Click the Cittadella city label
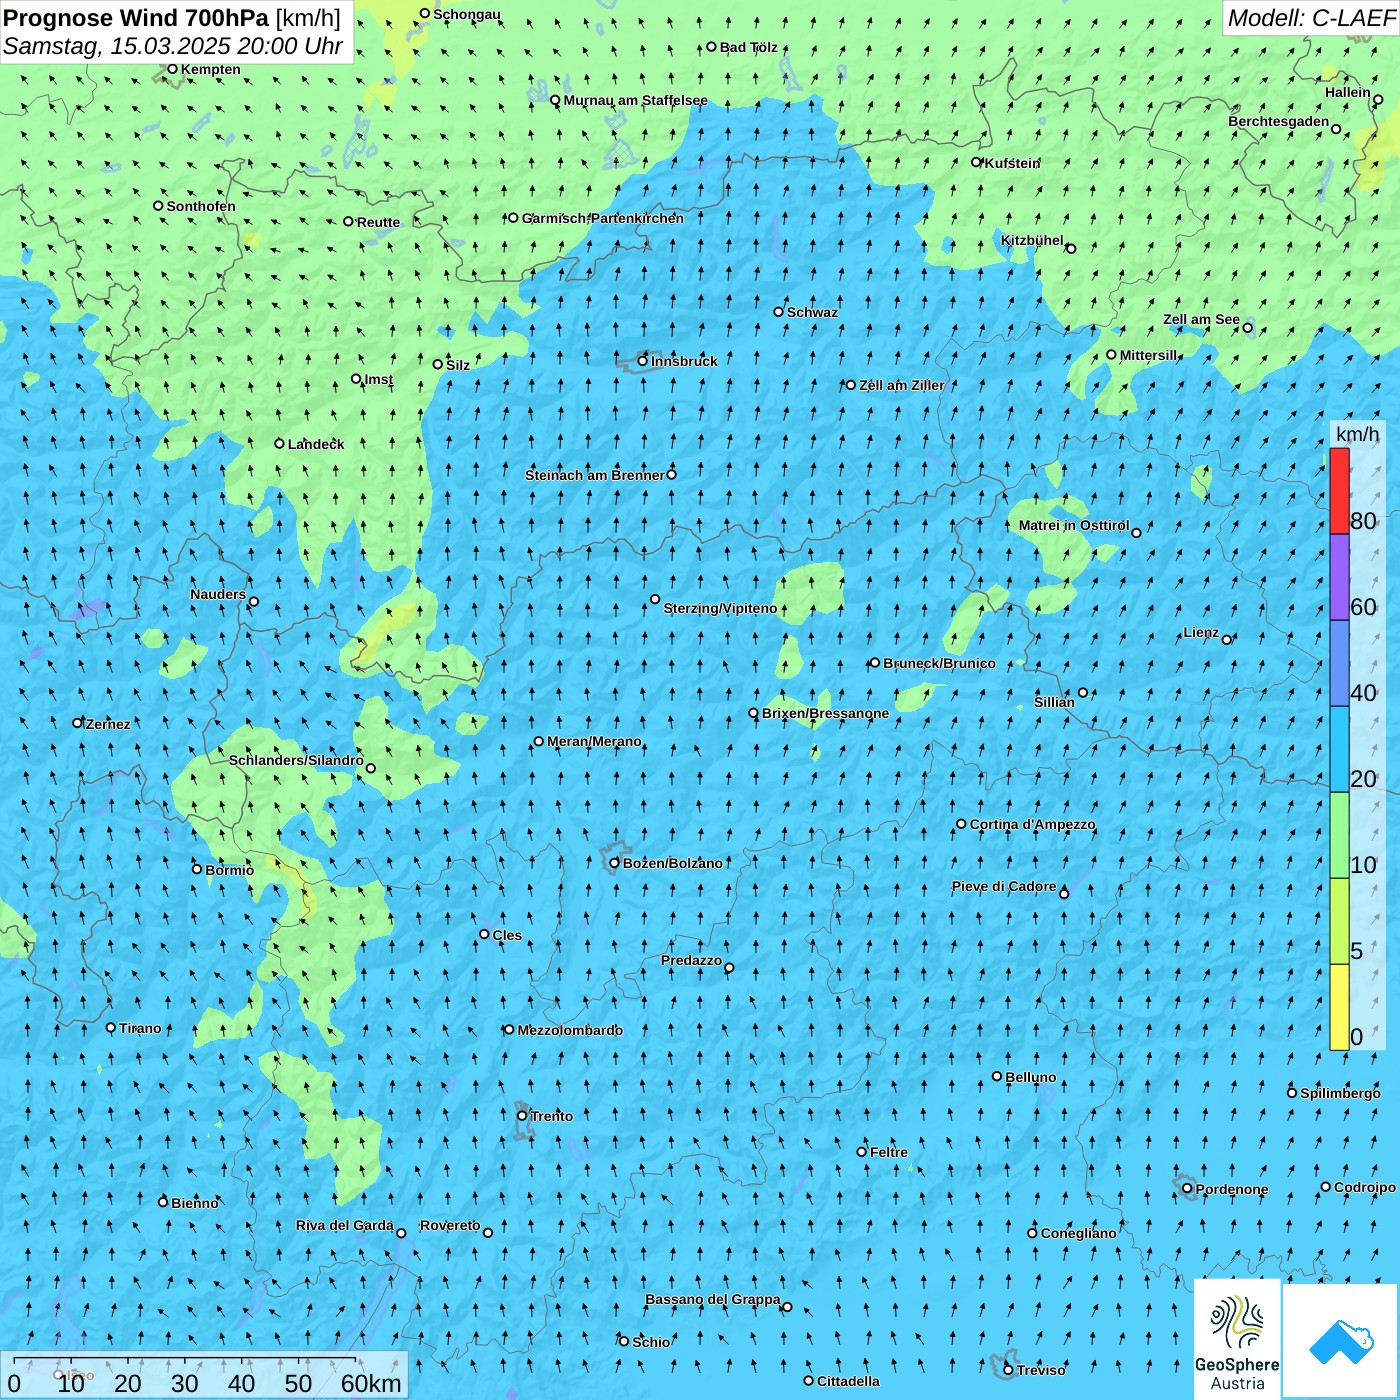The width and height of the screenshot is (1400, 1400). coord(848,1381)
